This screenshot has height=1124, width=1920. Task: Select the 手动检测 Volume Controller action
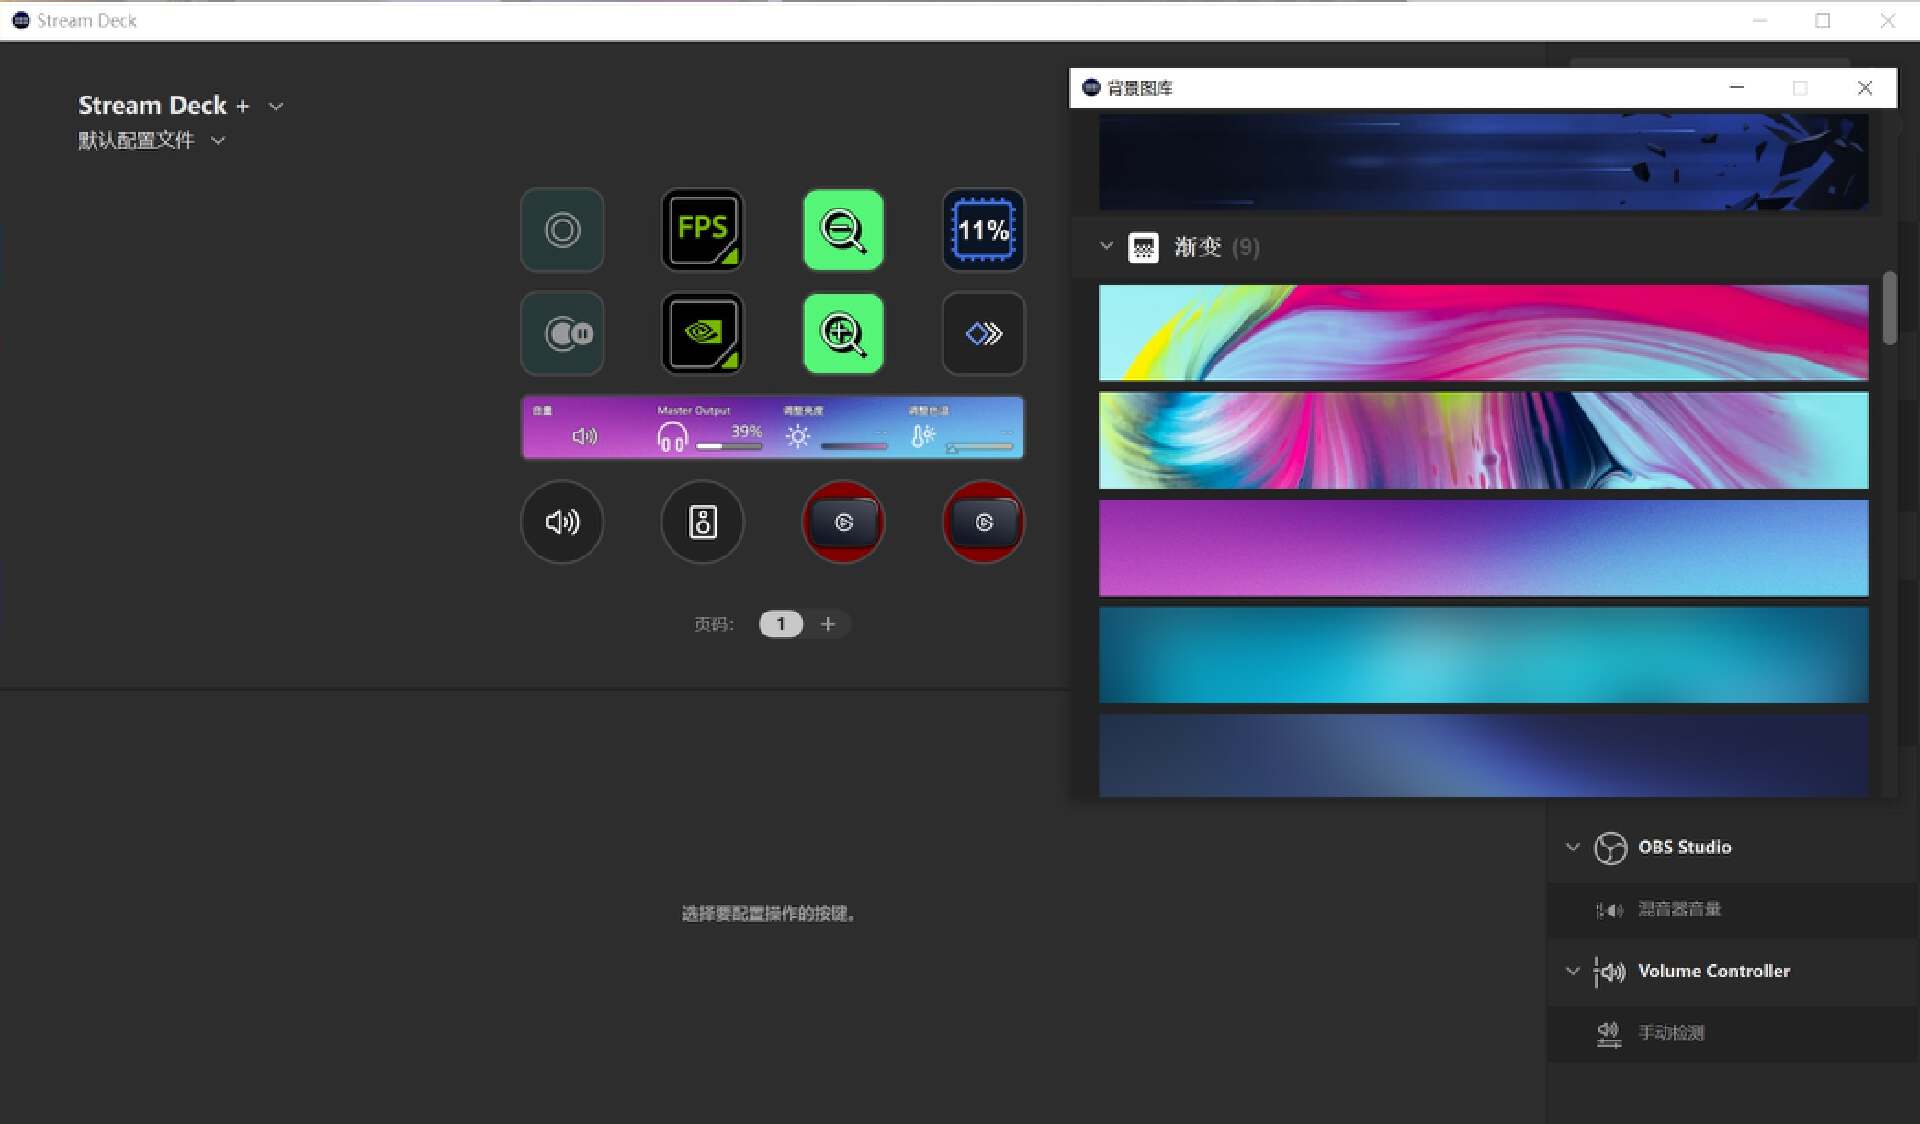click(1671, 1033)
